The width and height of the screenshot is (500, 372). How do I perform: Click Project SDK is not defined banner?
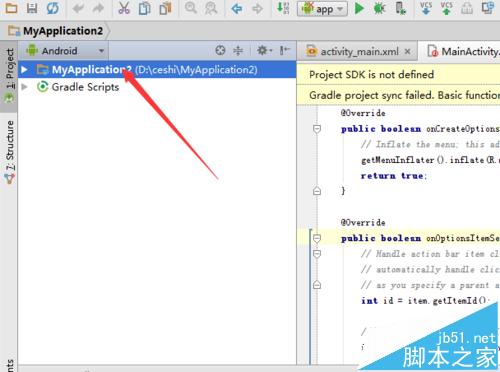point(398,74)
